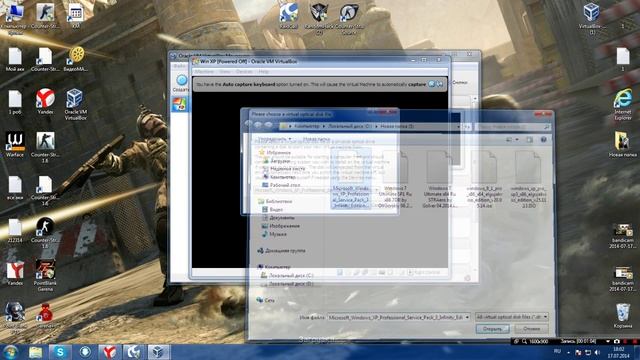
Task: Open the View menu in Win XP window
Action: point(225,71)
